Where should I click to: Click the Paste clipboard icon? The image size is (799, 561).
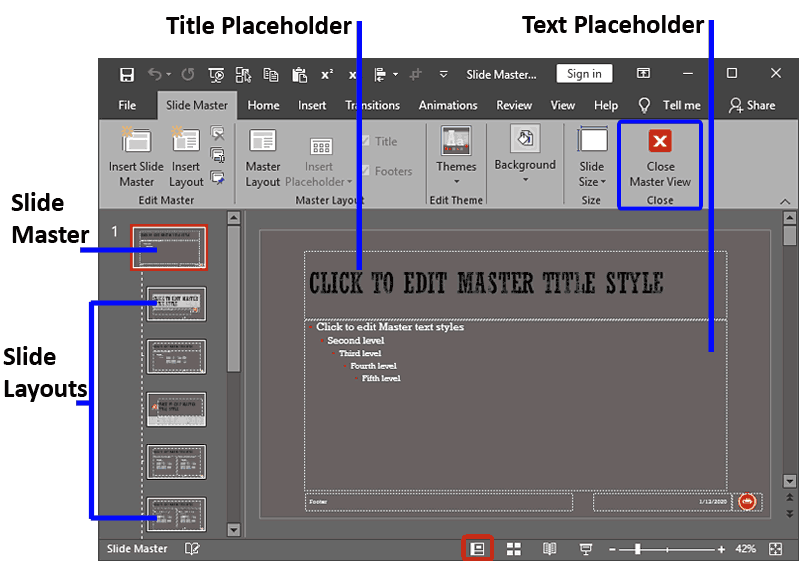[x=299, y=75]
